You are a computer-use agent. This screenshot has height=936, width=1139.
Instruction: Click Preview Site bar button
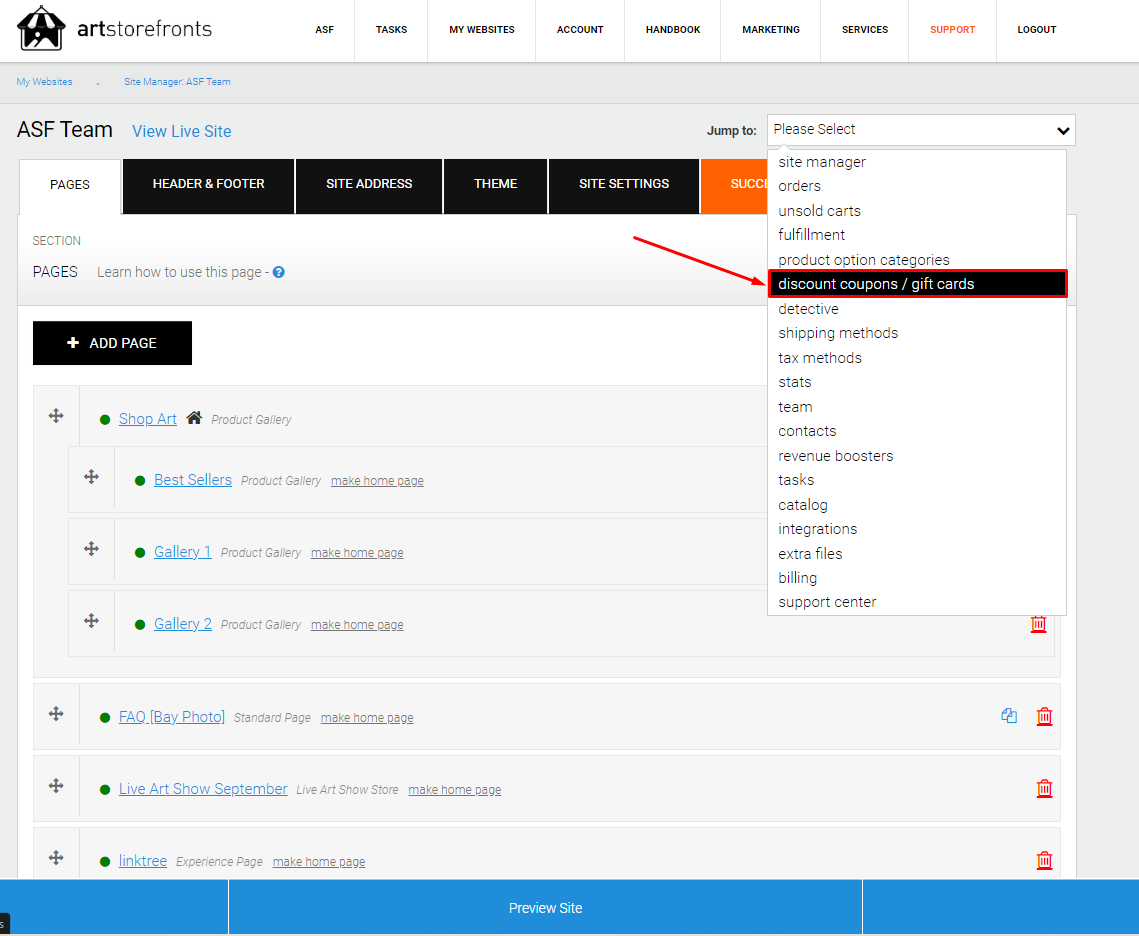[x=546, y=908]
